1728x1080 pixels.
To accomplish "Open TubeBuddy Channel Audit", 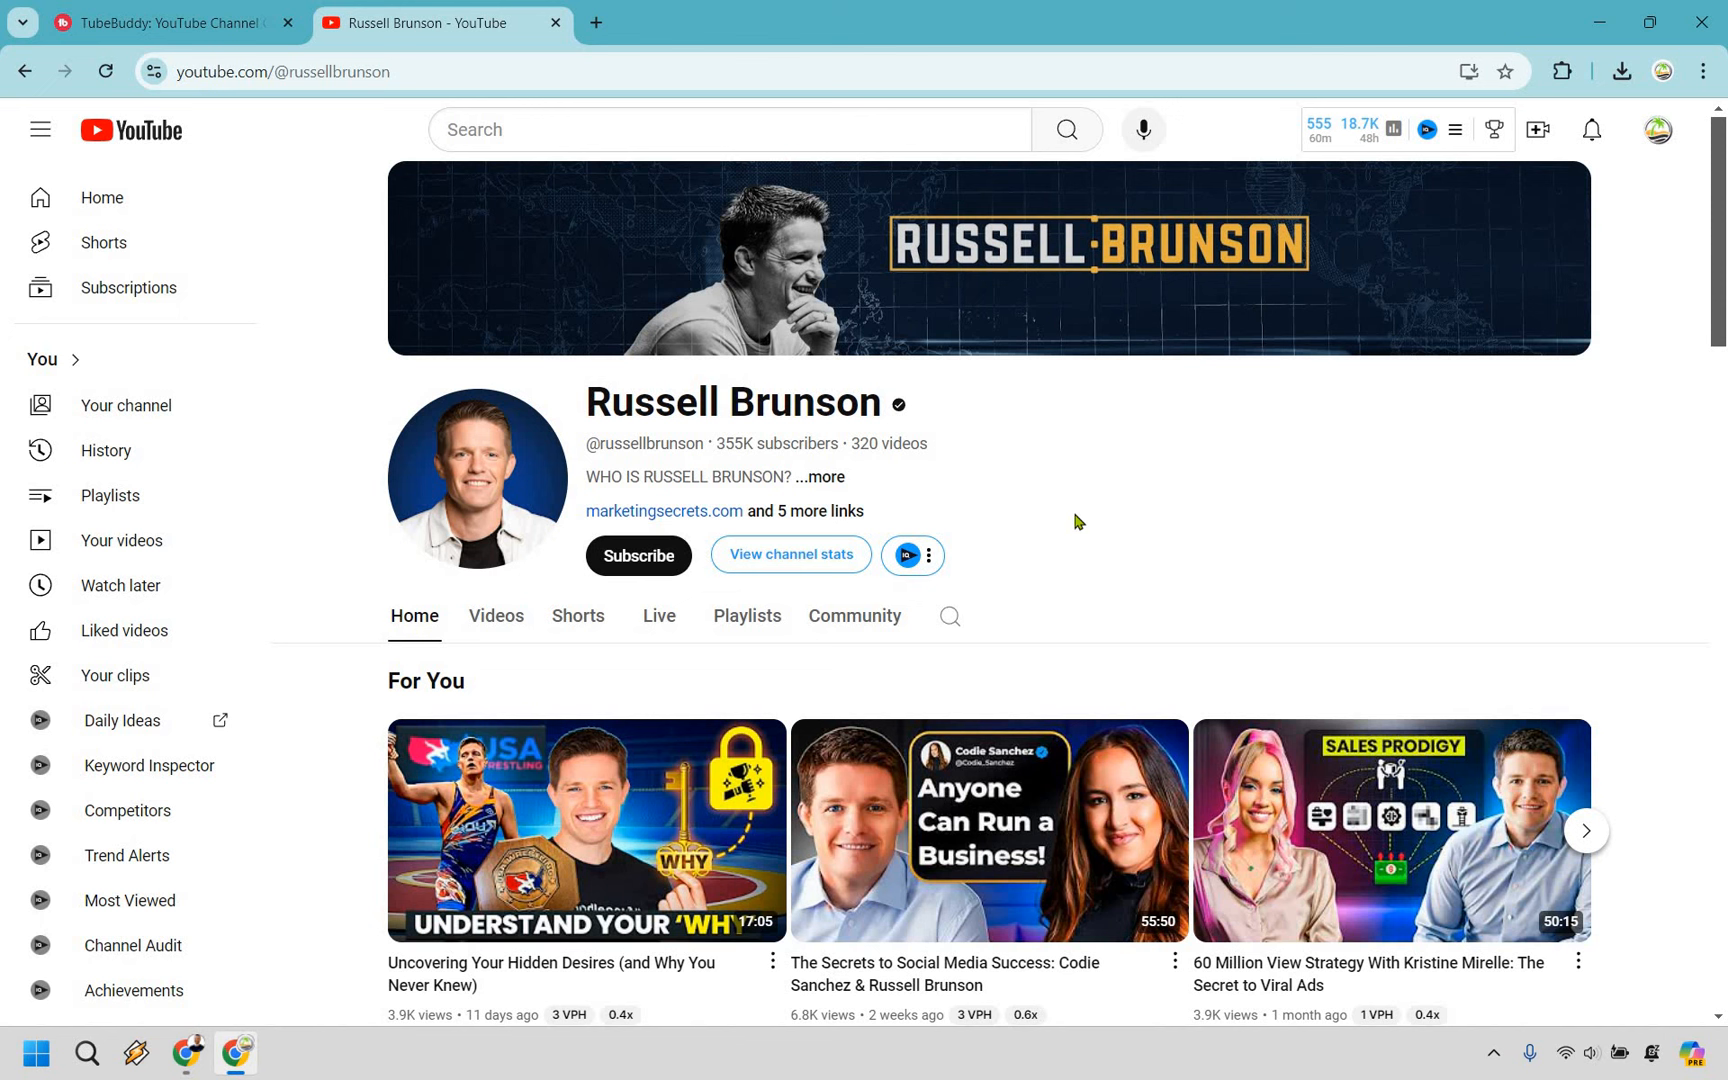I will [x=135, y=946].
